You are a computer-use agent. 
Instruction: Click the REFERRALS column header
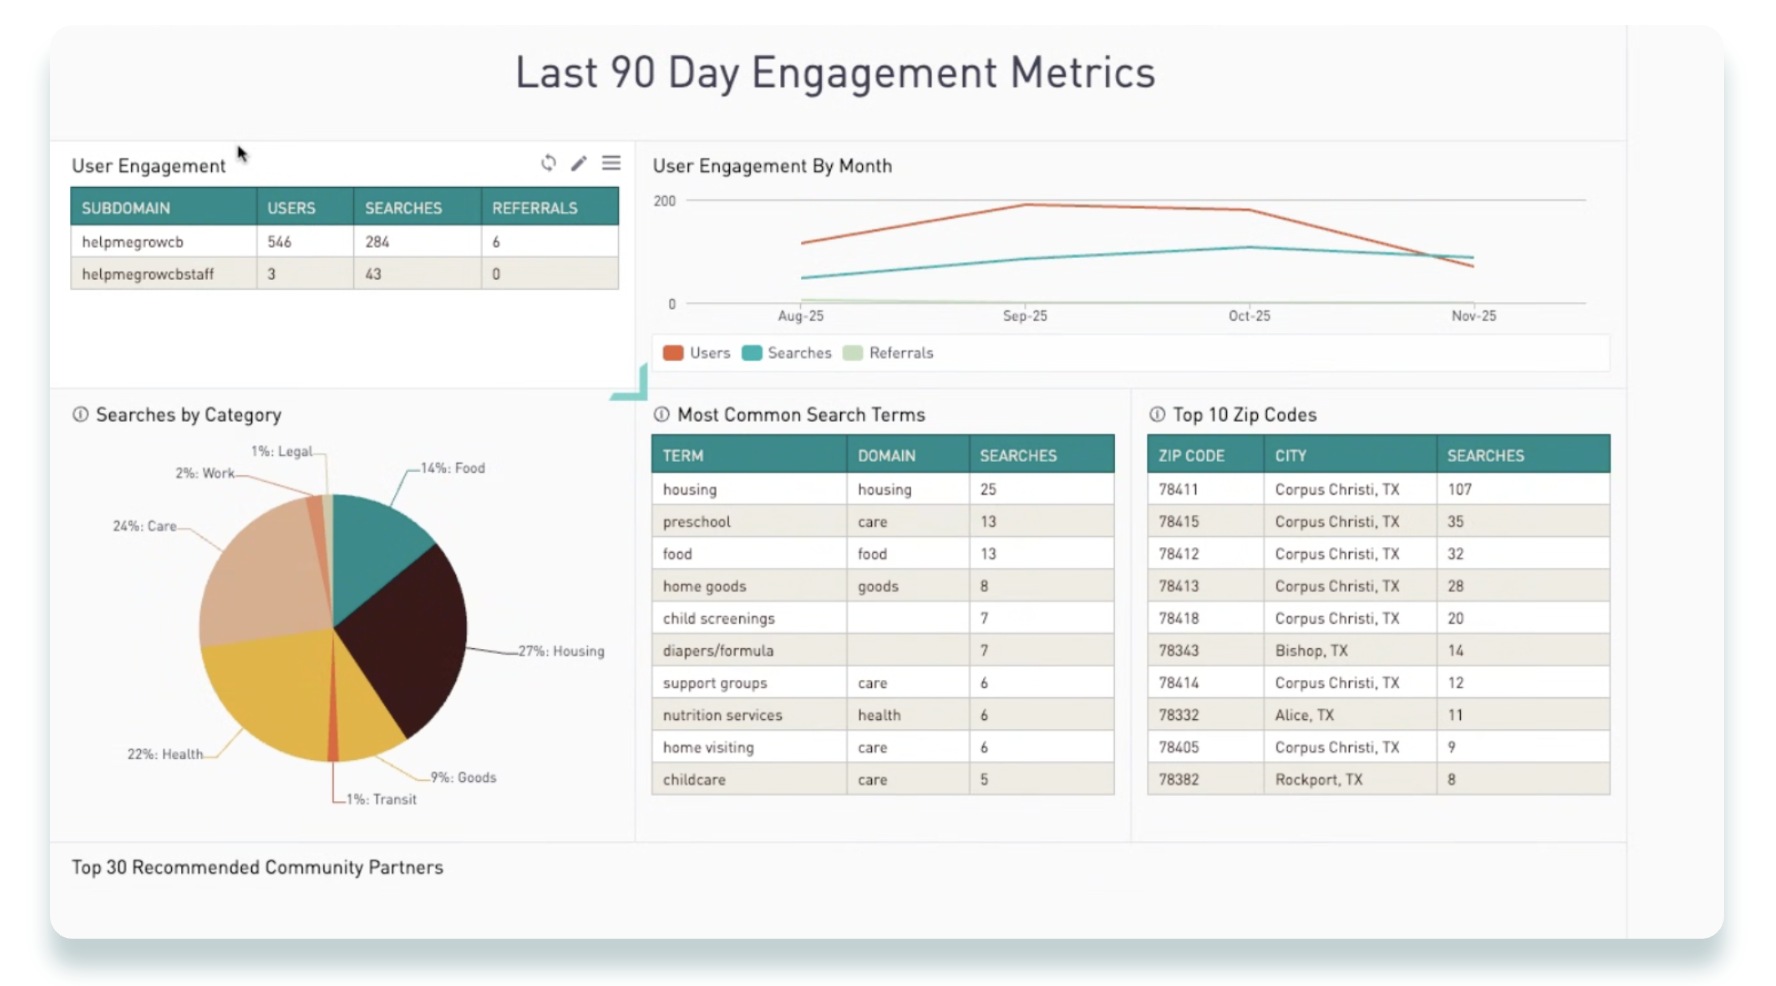[x=534, y=208]
